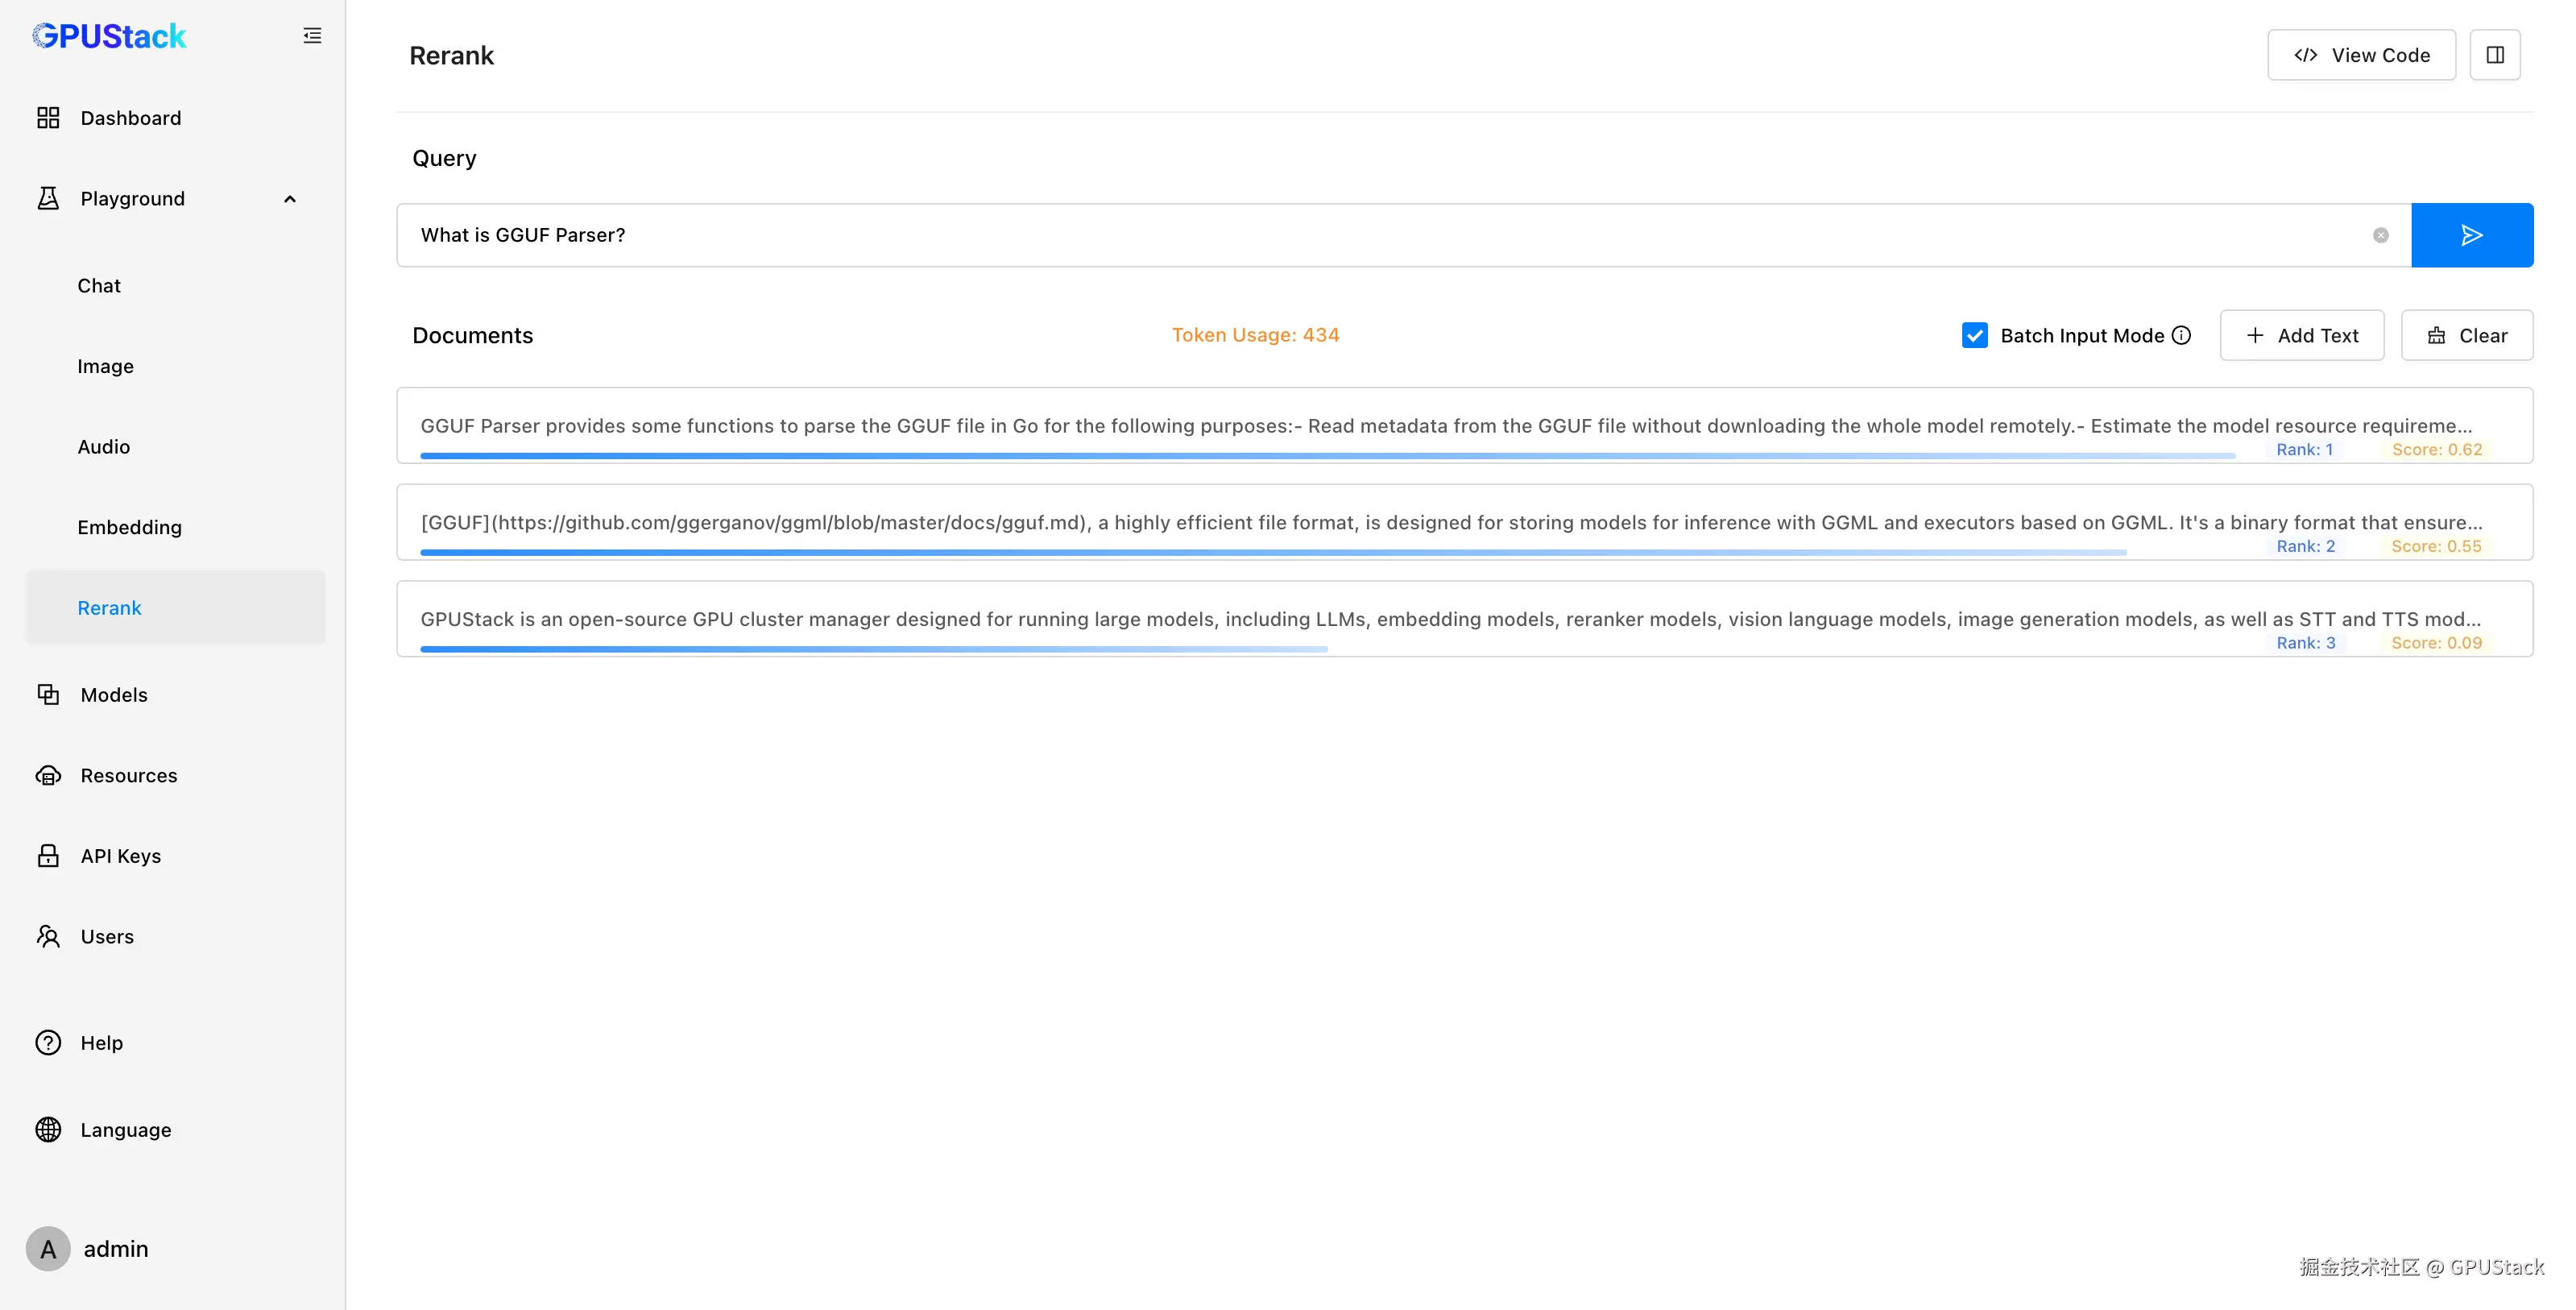Click the Rank 1 score progress bar

(1328, 456)
